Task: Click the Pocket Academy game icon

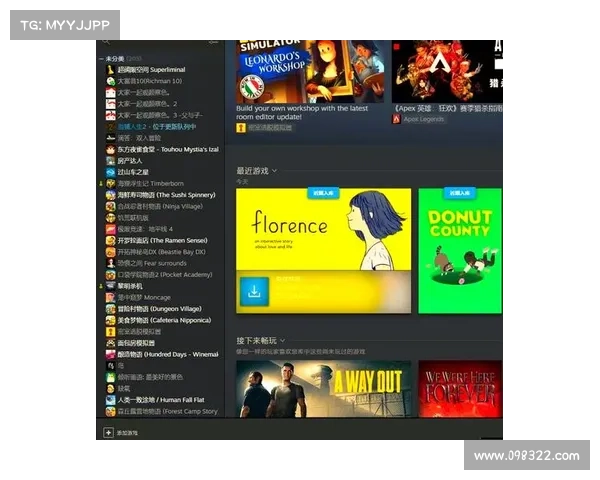Action: pyautogui.click(x=111, y=275)
